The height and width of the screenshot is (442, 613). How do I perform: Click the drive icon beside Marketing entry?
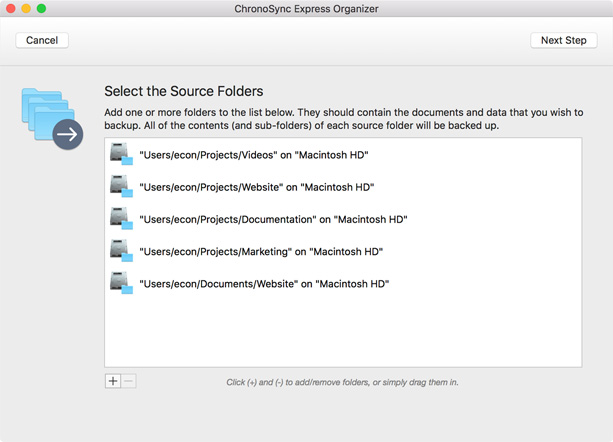point(121,251)
